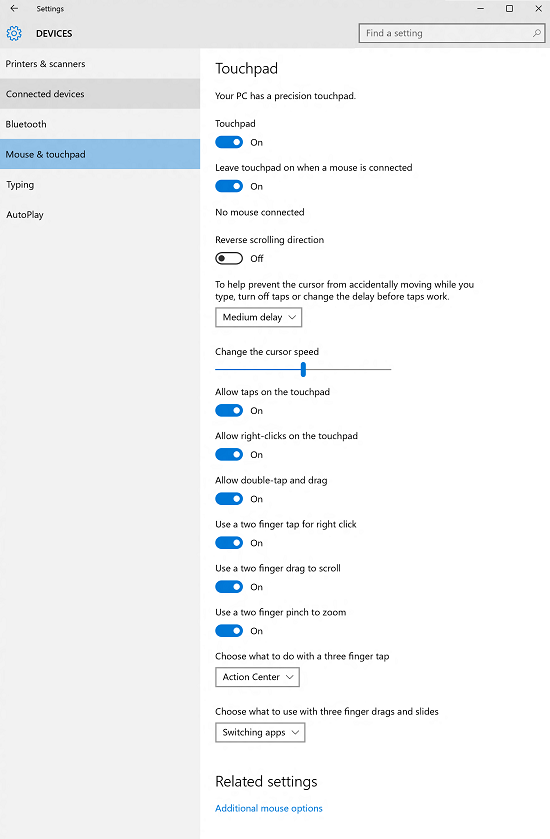Toggle two finger pinch to zoom
The image size is (550, 839).
[x=229, y=631]
